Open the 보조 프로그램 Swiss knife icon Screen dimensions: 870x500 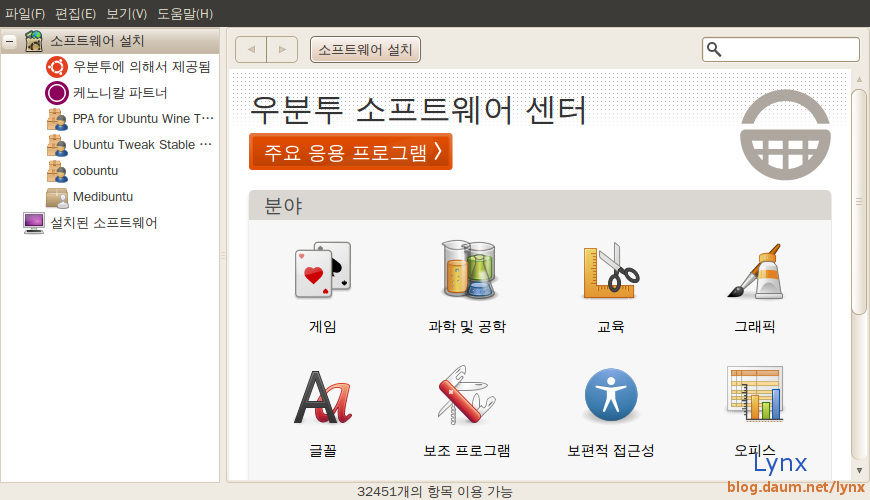click(x=466, y=395)
